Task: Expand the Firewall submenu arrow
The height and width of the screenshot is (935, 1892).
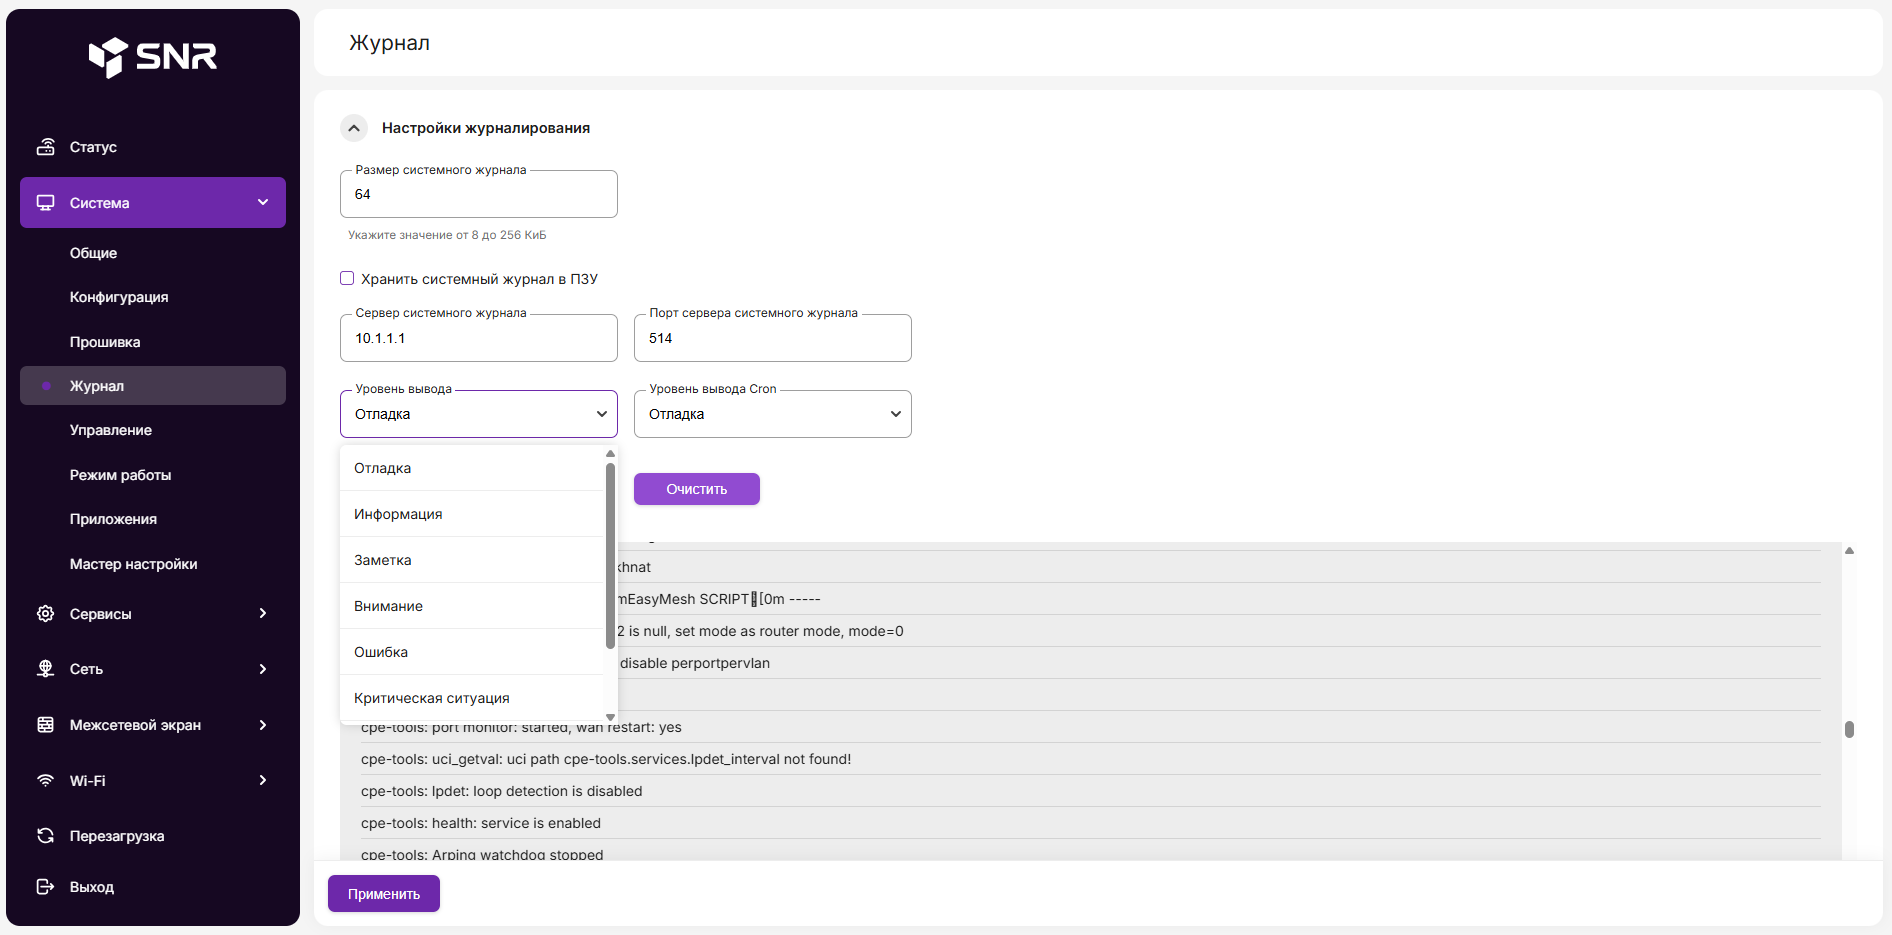Action: [263, 725]
